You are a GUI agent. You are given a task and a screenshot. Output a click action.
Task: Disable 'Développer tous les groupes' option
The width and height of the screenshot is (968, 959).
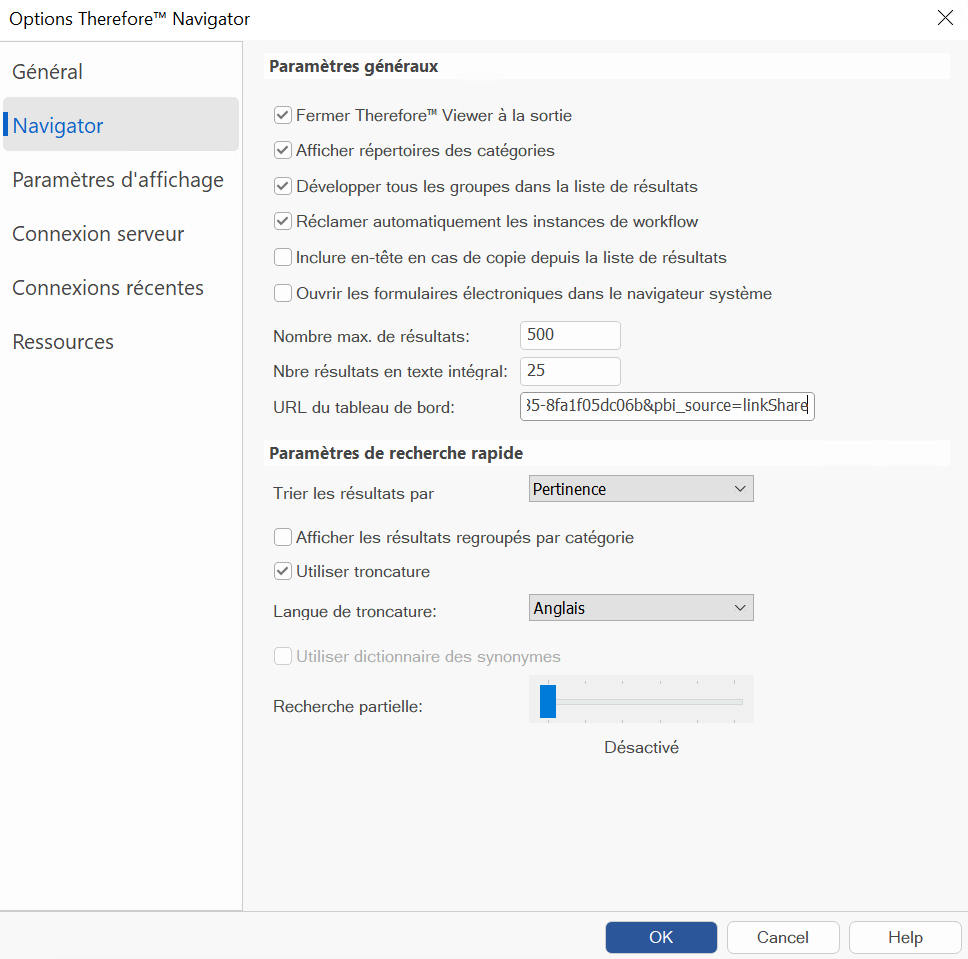tap(283, 186)
